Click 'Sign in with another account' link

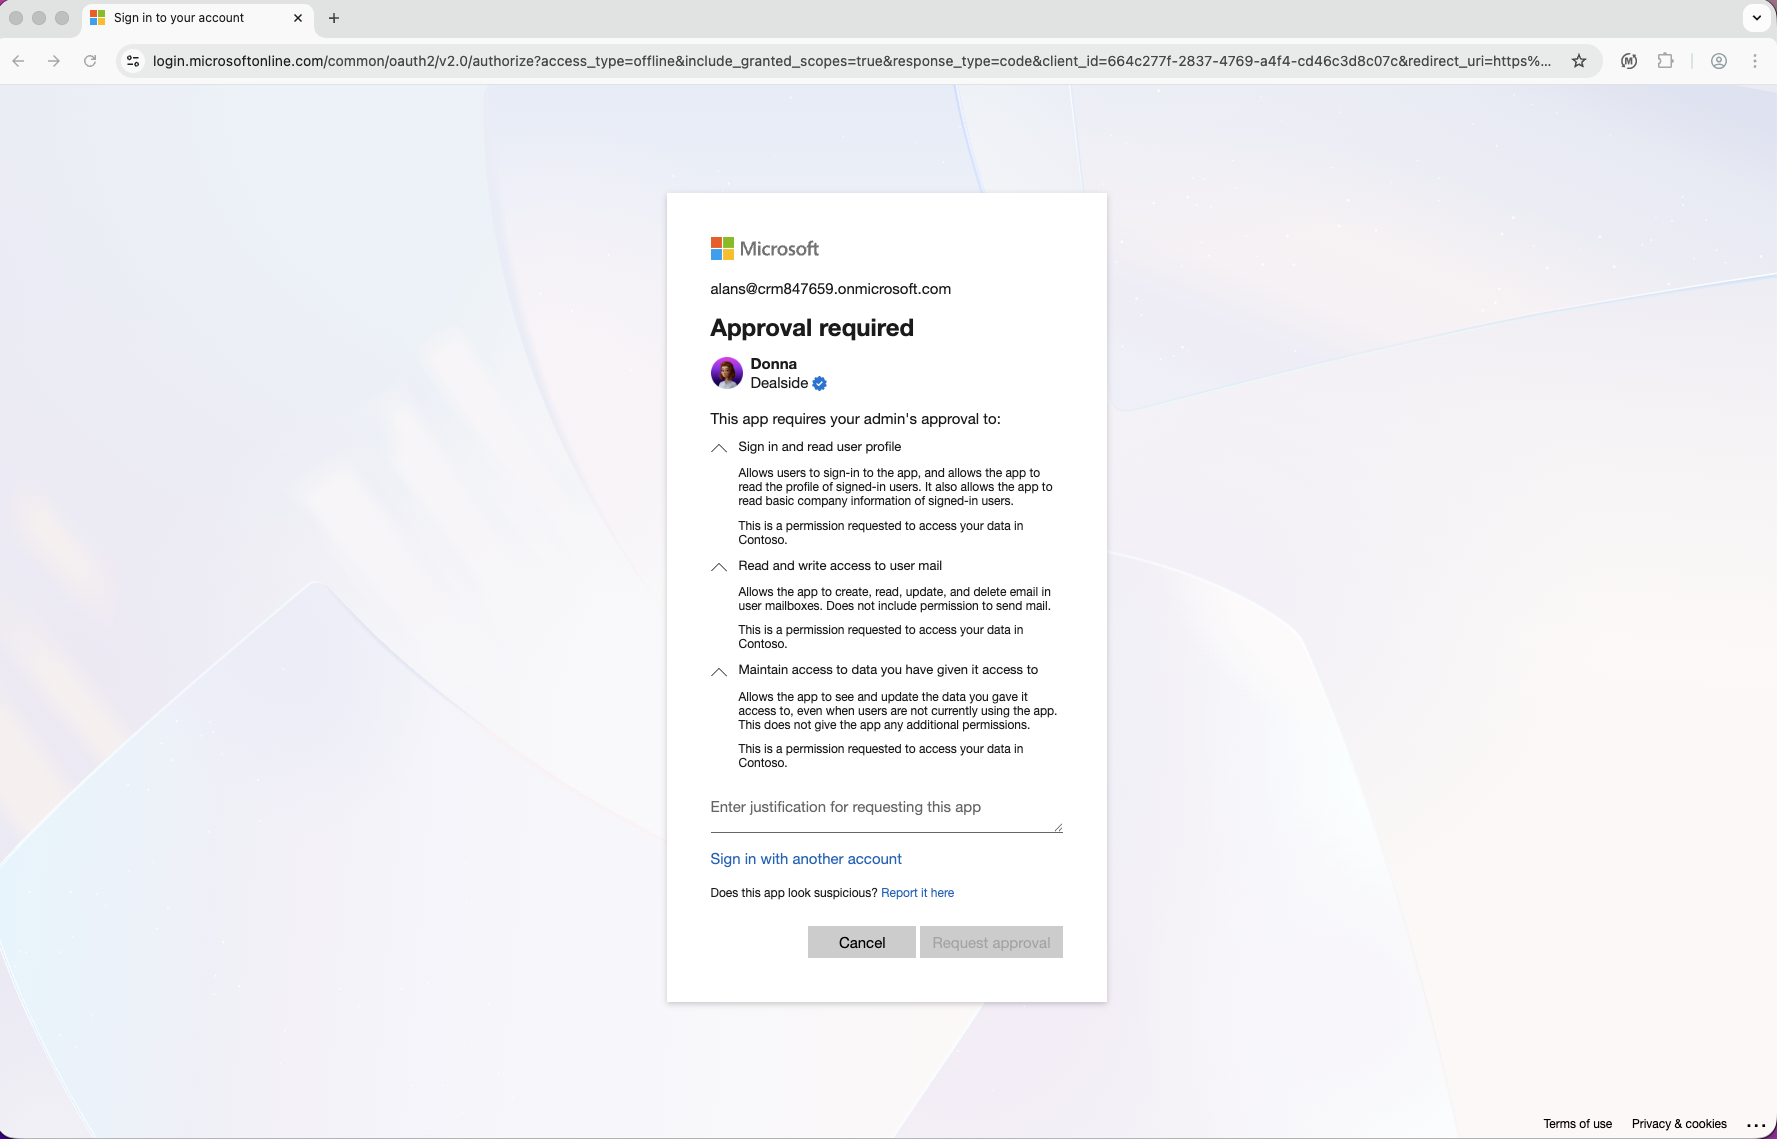806,859
